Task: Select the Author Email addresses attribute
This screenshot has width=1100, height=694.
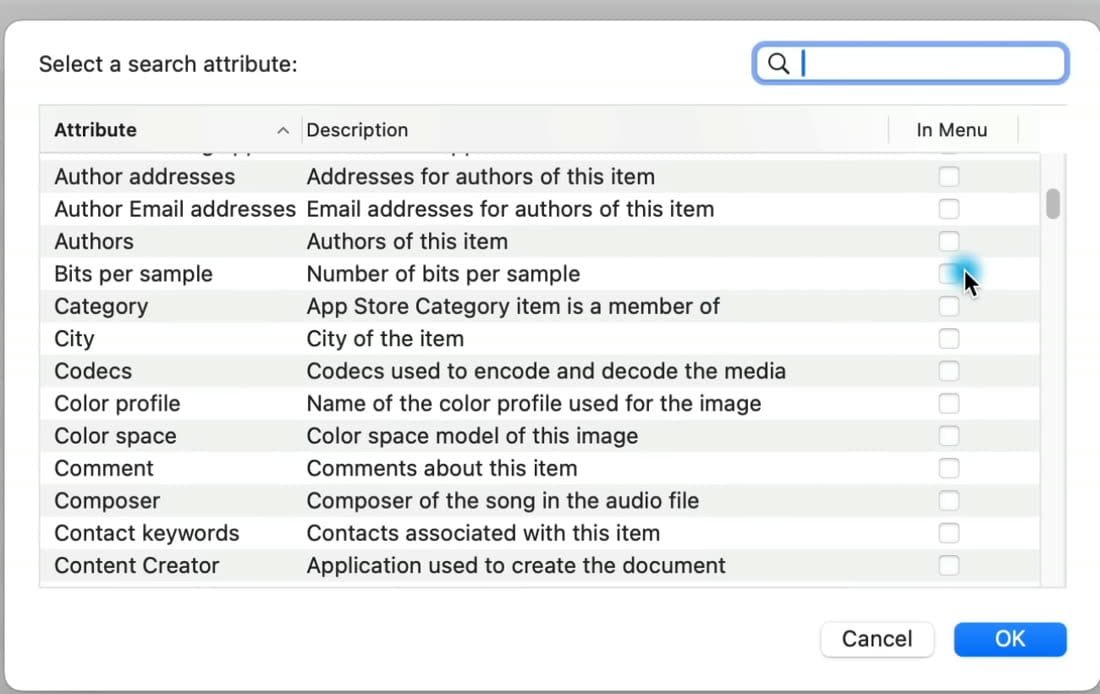Action: tap(540, 209)
